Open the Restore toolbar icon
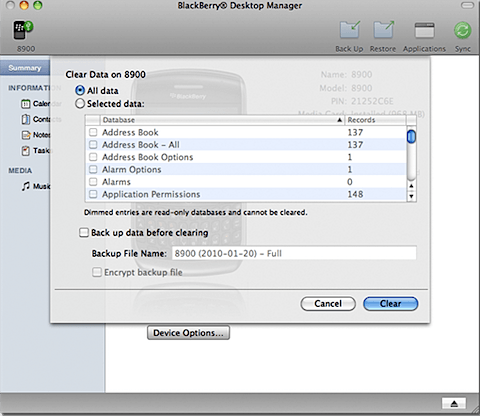Image resolution: width=480 pixels, height=416 pixels. (383, 30)
